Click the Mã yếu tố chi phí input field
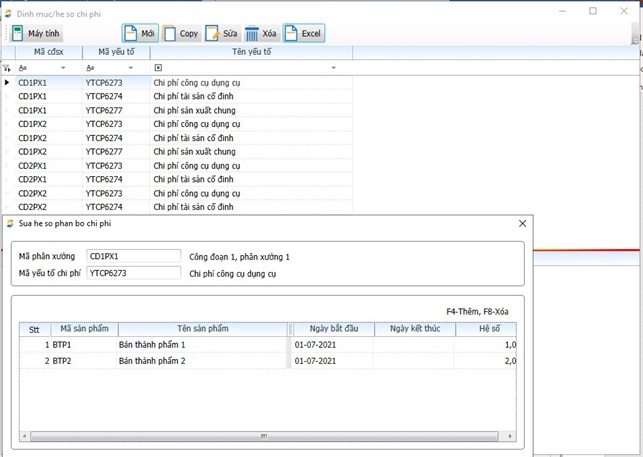The height and width of the screenshot is (457, 643). click(133, 273)
